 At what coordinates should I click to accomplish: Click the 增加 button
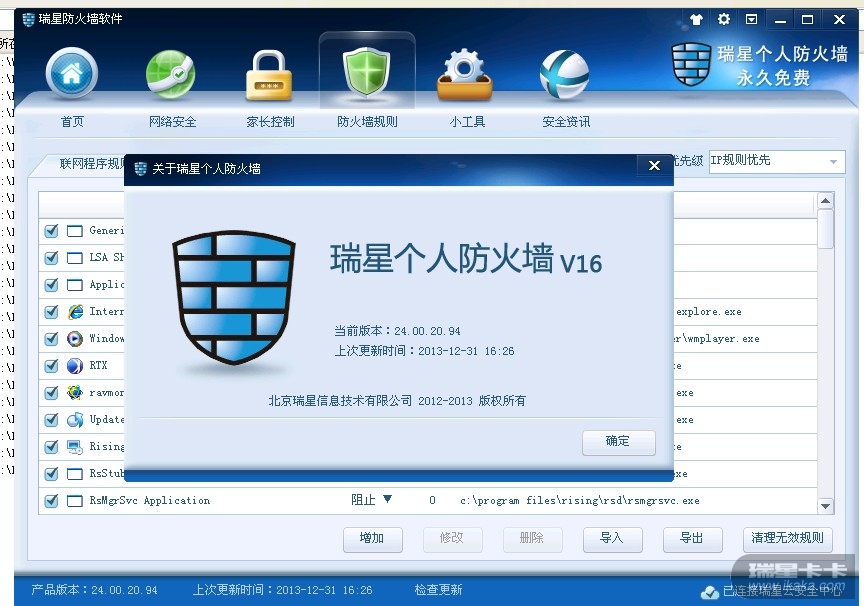[372, 539]
